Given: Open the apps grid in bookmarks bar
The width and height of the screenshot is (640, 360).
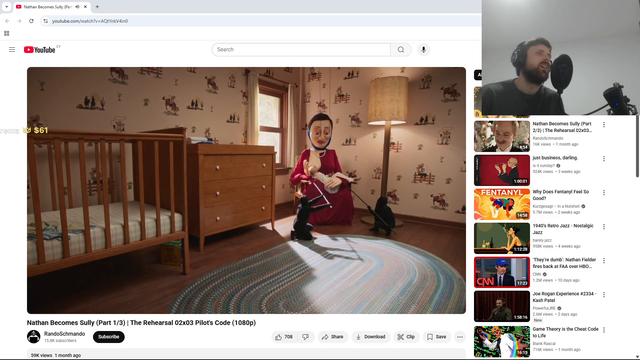Looking at the screenshot, I should 7,33.
